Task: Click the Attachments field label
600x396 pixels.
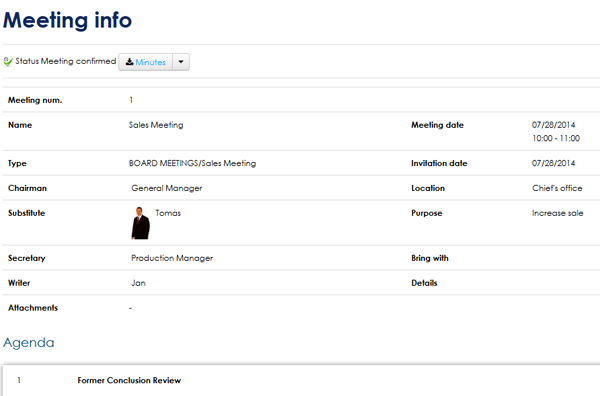Action: point(33,308)
